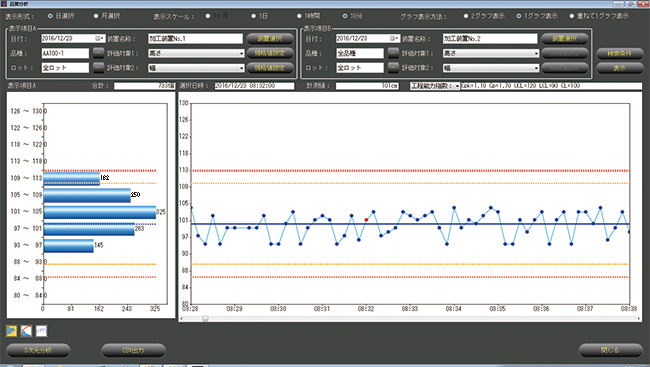Click the histogram bar labeled 250
The width and height of the screenshot is (650, 367).
click(x=87, y=195)
